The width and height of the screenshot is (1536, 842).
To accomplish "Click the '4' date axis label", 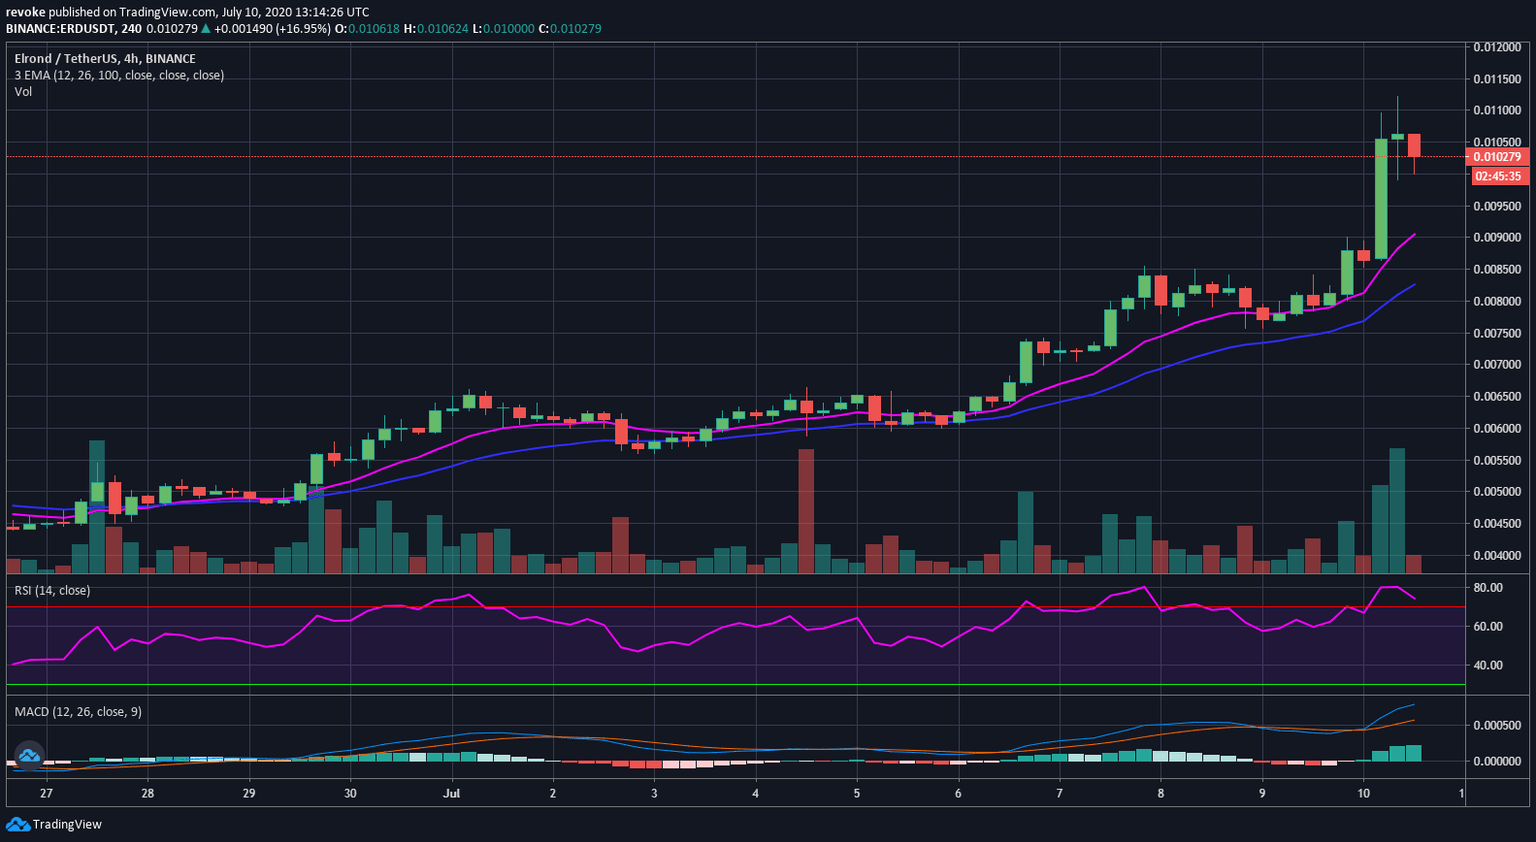I will pyautogui.click(x=755, y=793).
